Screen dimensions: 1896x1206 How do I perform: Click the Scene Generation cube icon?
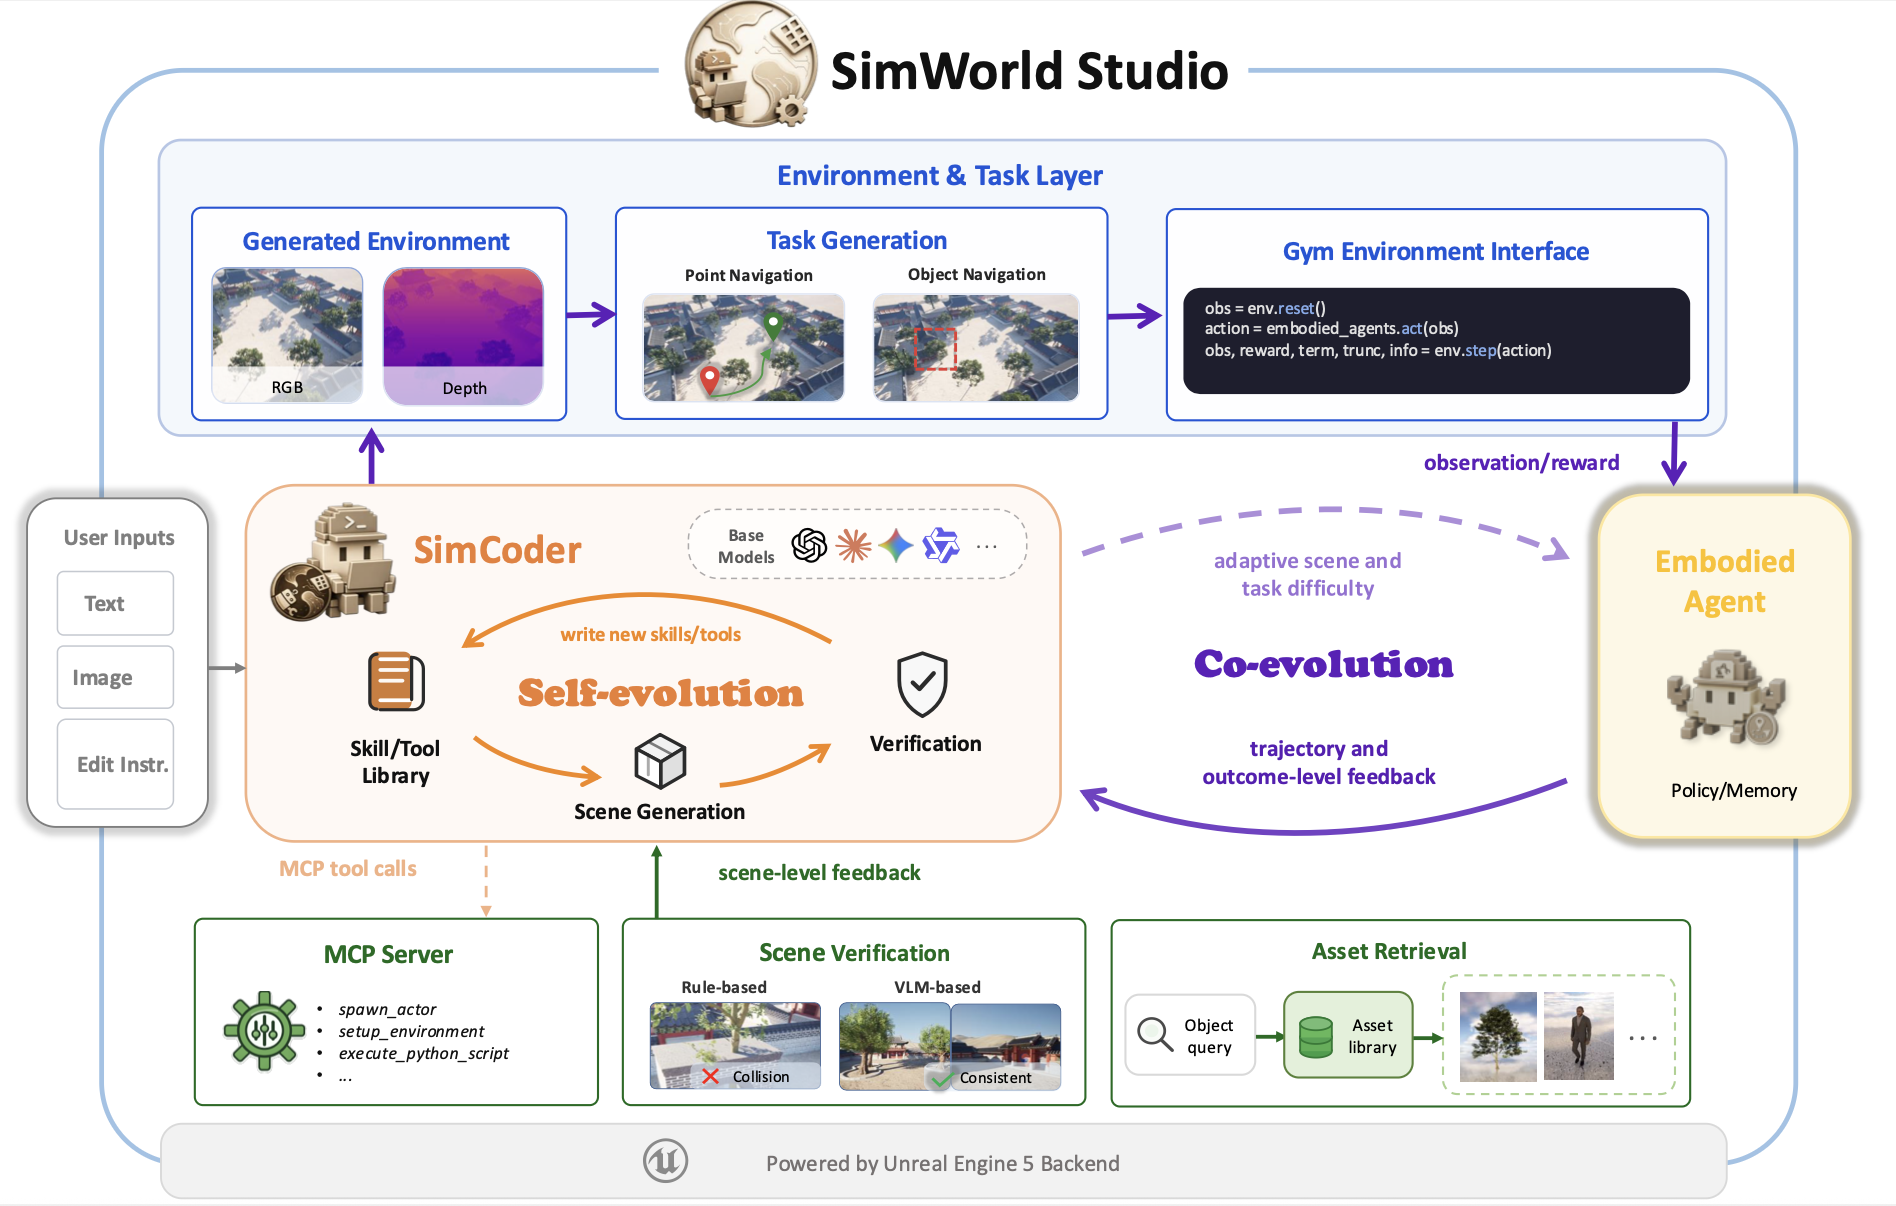tap(660, 761)
